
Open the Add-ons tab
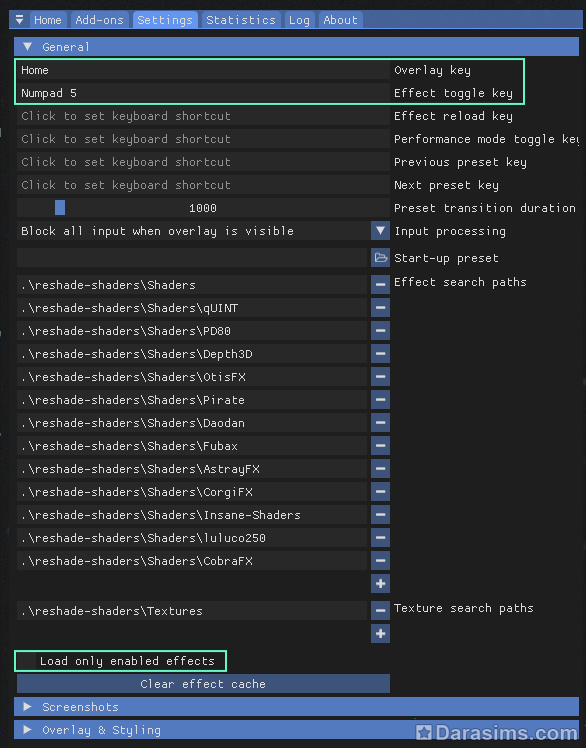coord(99,20)
